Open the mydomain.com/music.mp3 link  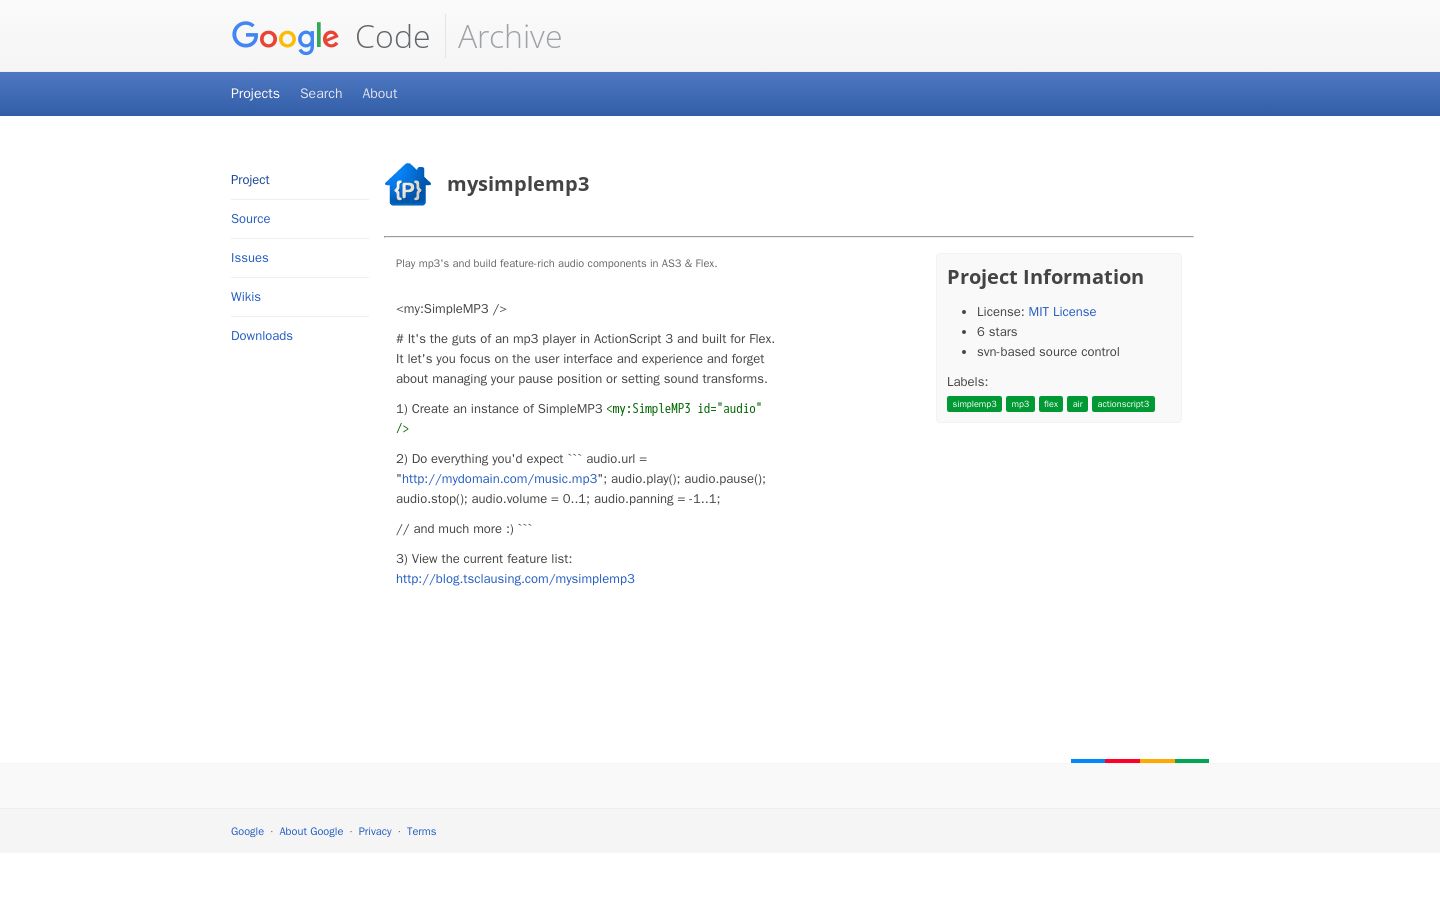[x=500, y=479]
